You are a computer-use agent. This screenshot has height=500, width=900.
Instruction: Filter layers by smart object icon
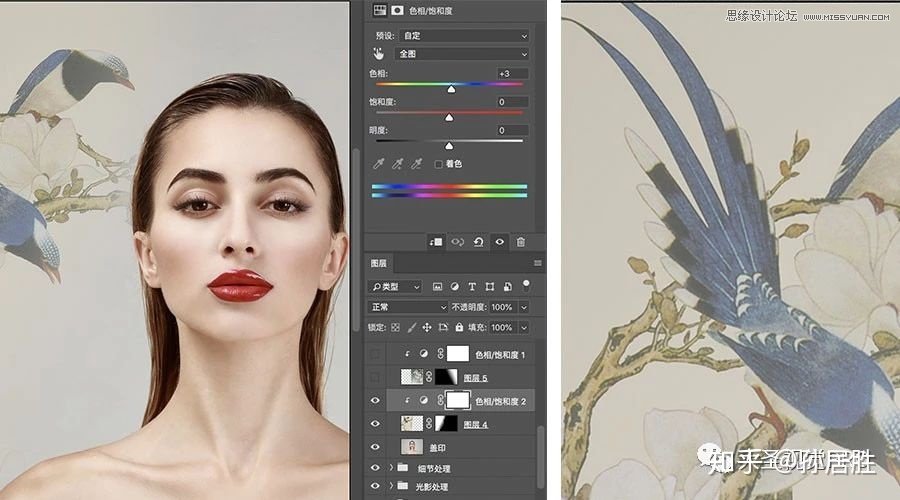click(507, 286)
